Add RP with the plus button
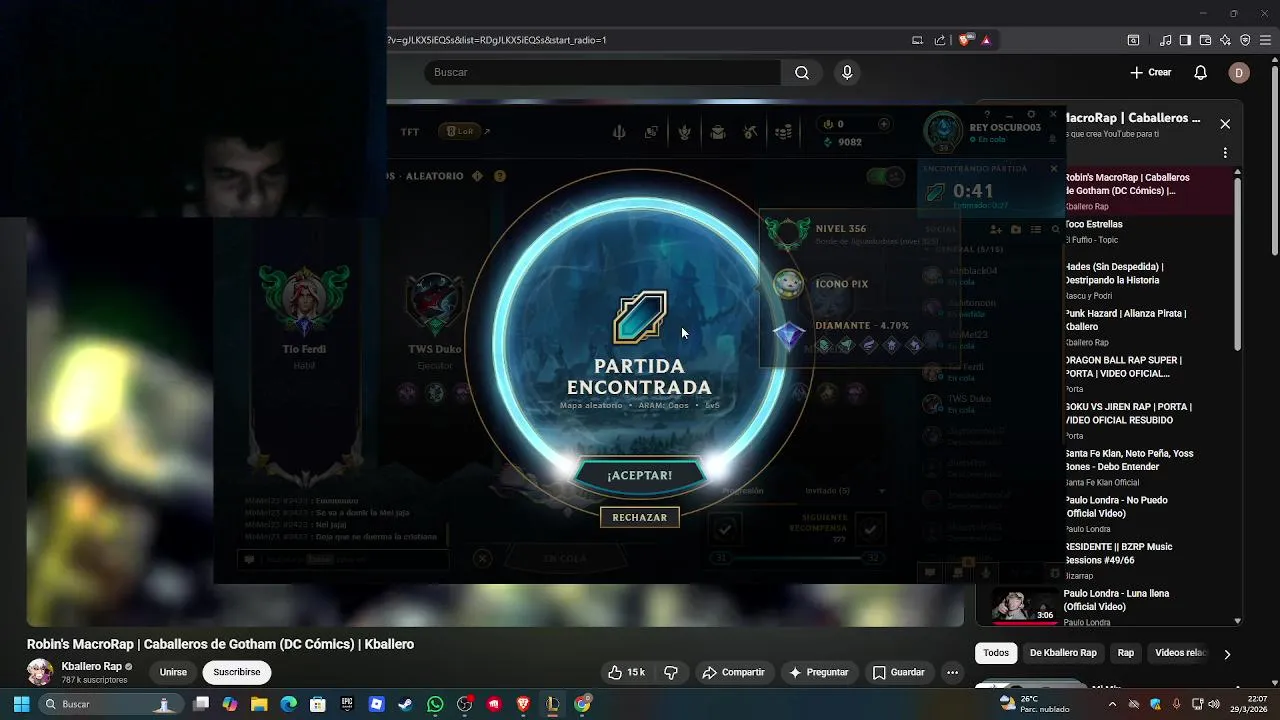The height and width of the screenshot is (720, 1280). 883,124
